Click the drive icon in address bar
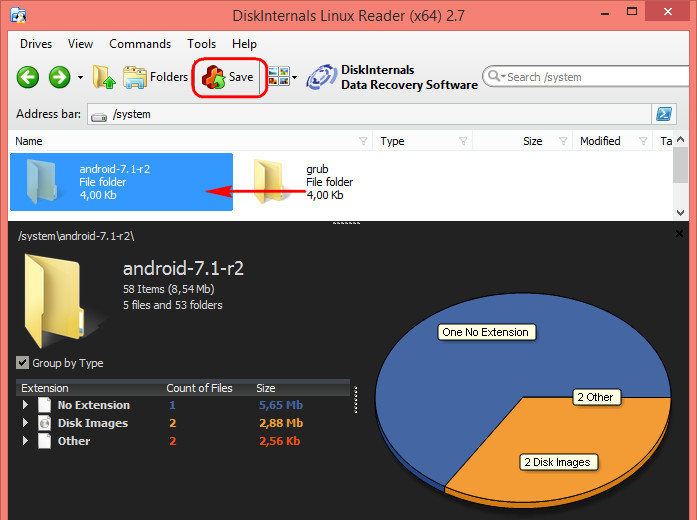This screenshot has width=697, height=520. (x=99, y=117)
